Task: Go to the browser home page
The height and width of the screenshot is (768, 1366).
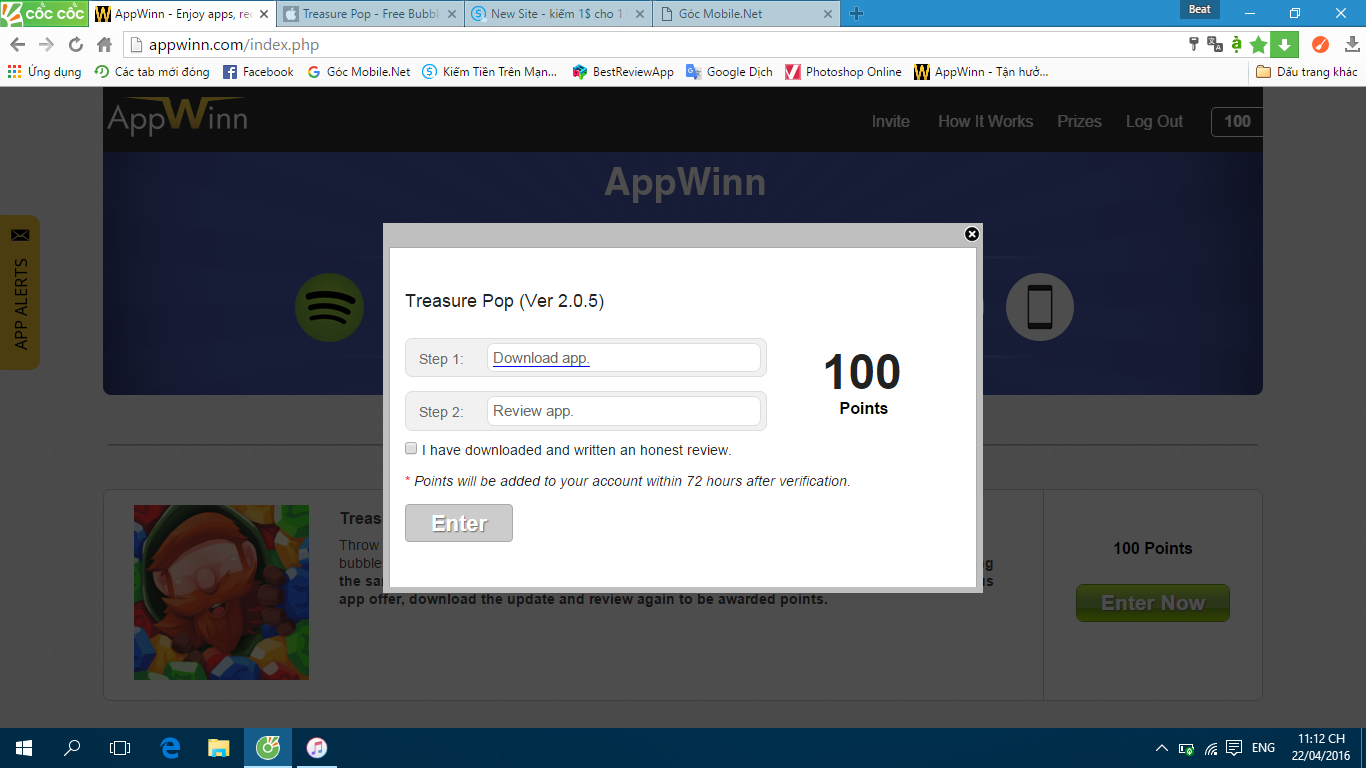Action: click(104, 44)
